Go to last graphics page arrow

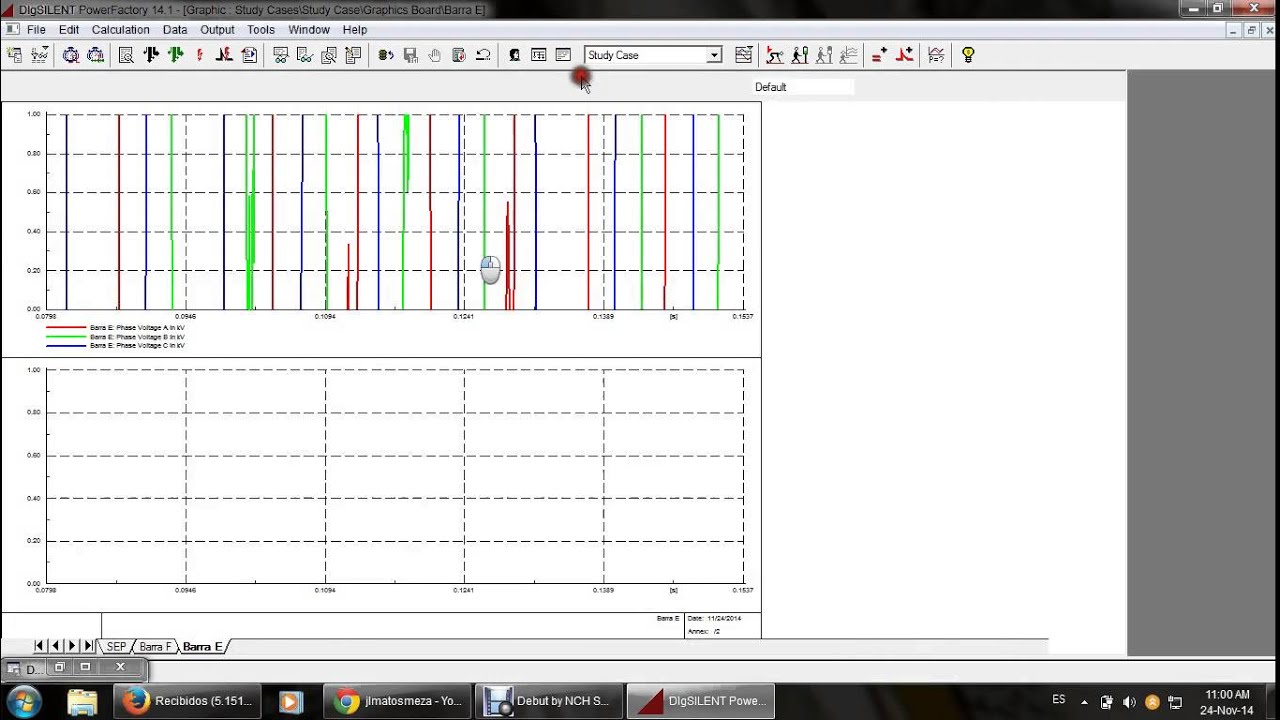[x=88, y=647]
